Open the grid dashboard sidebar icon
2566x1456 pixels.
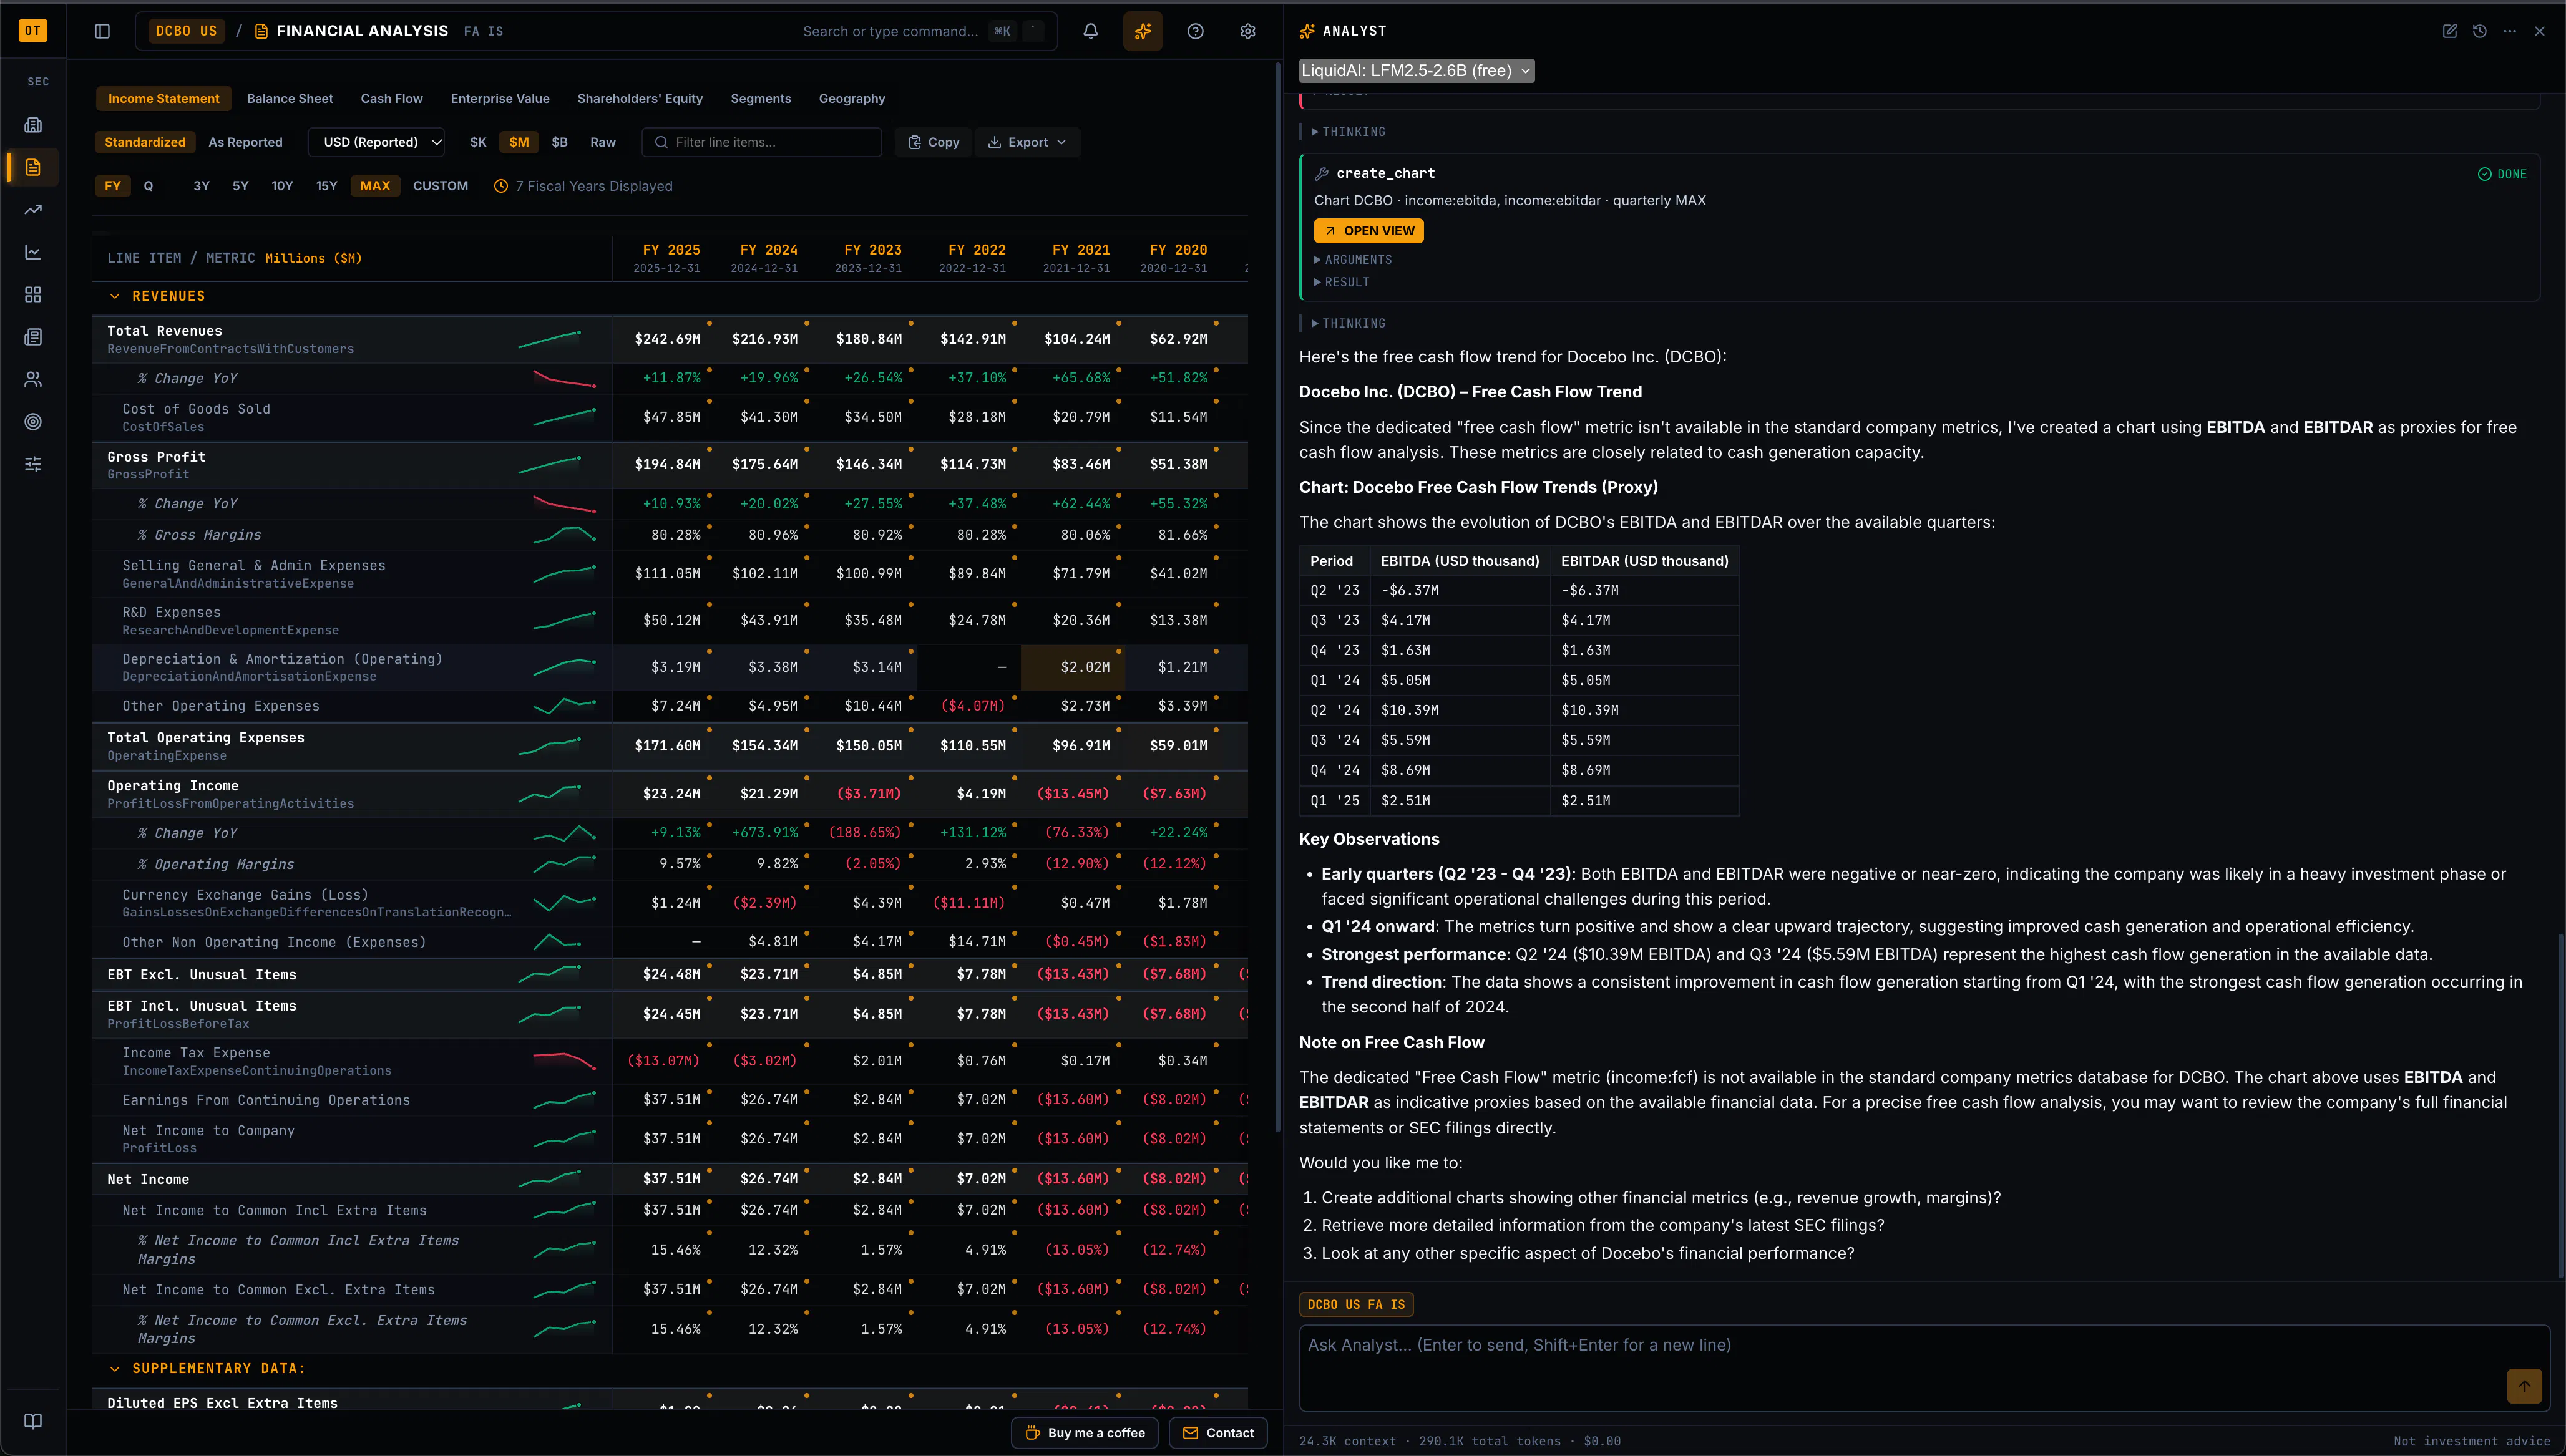pyautogui.click(x=33, y=295)
